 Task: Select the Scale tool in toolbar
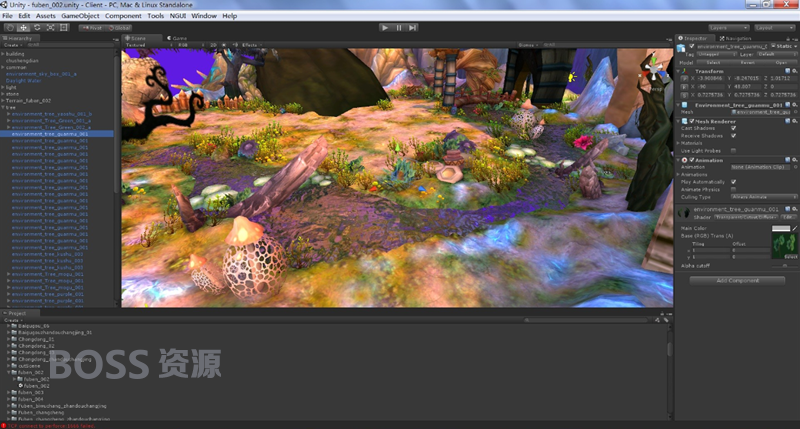[x=51, y=28]
